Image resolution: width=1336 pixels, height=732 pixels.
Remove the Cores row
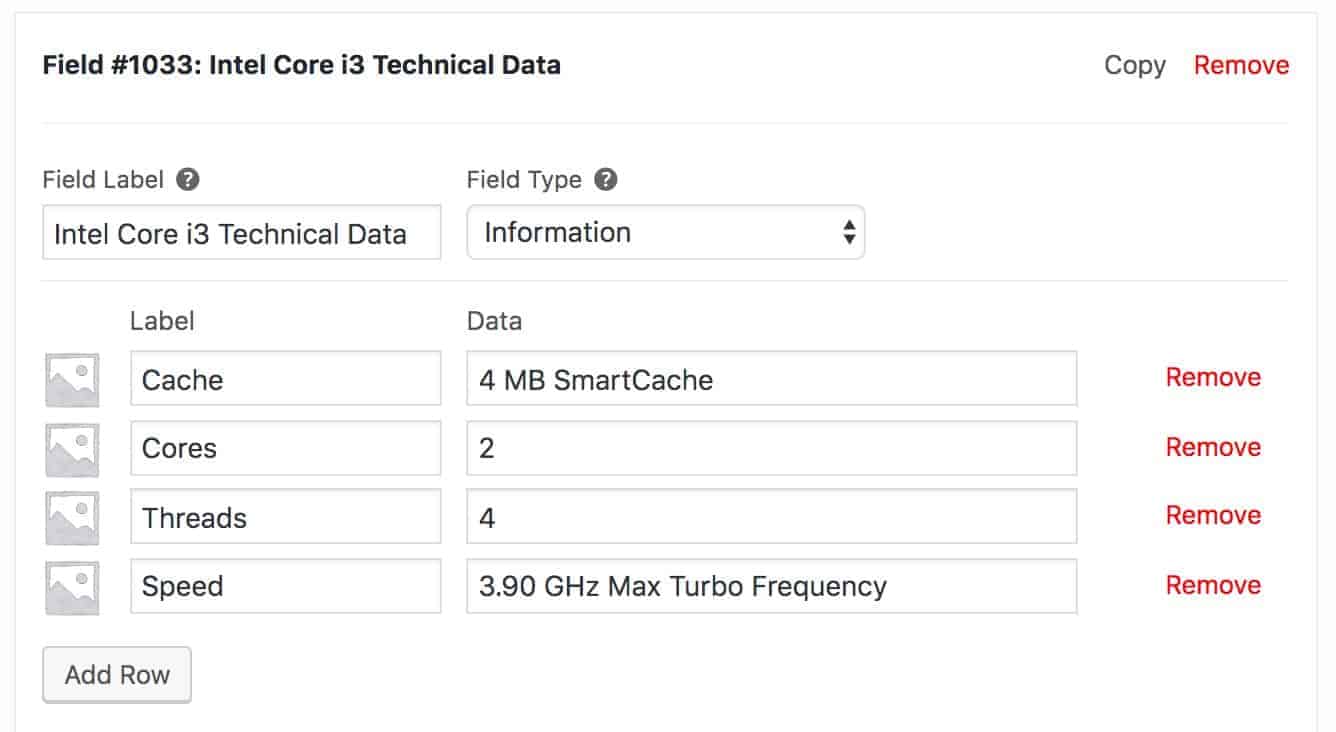click(1213, 447)
